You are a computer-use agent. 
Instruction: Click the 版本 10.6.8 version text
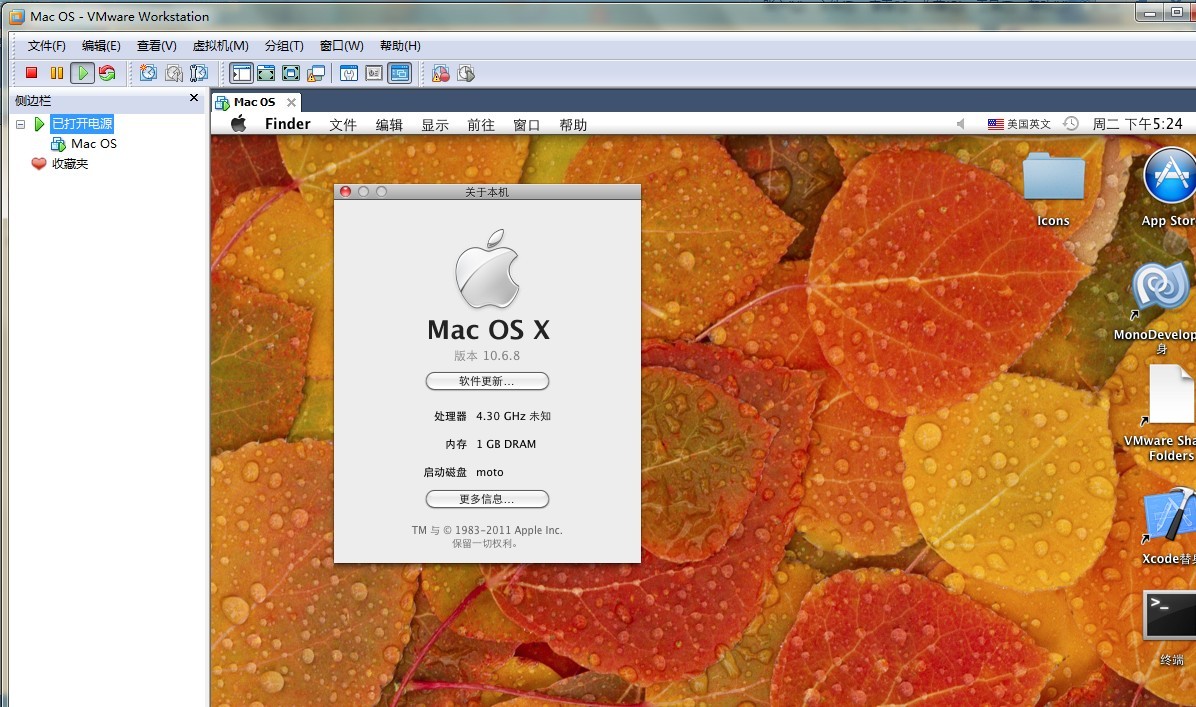(x=487, y=355)
